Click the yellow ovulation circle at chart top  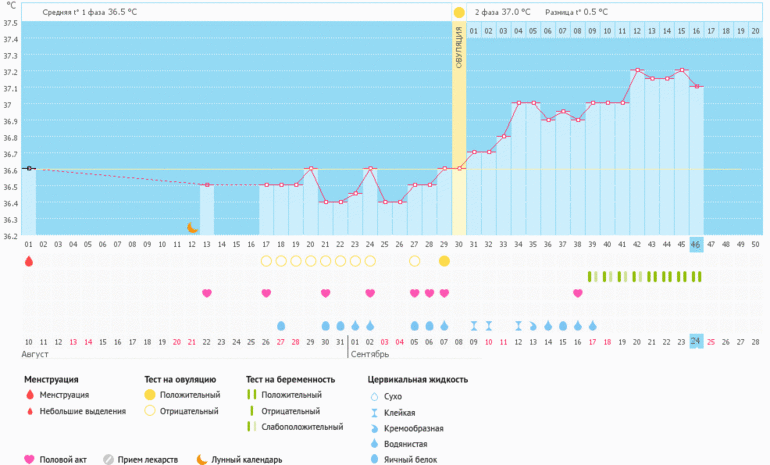point(459,12)
